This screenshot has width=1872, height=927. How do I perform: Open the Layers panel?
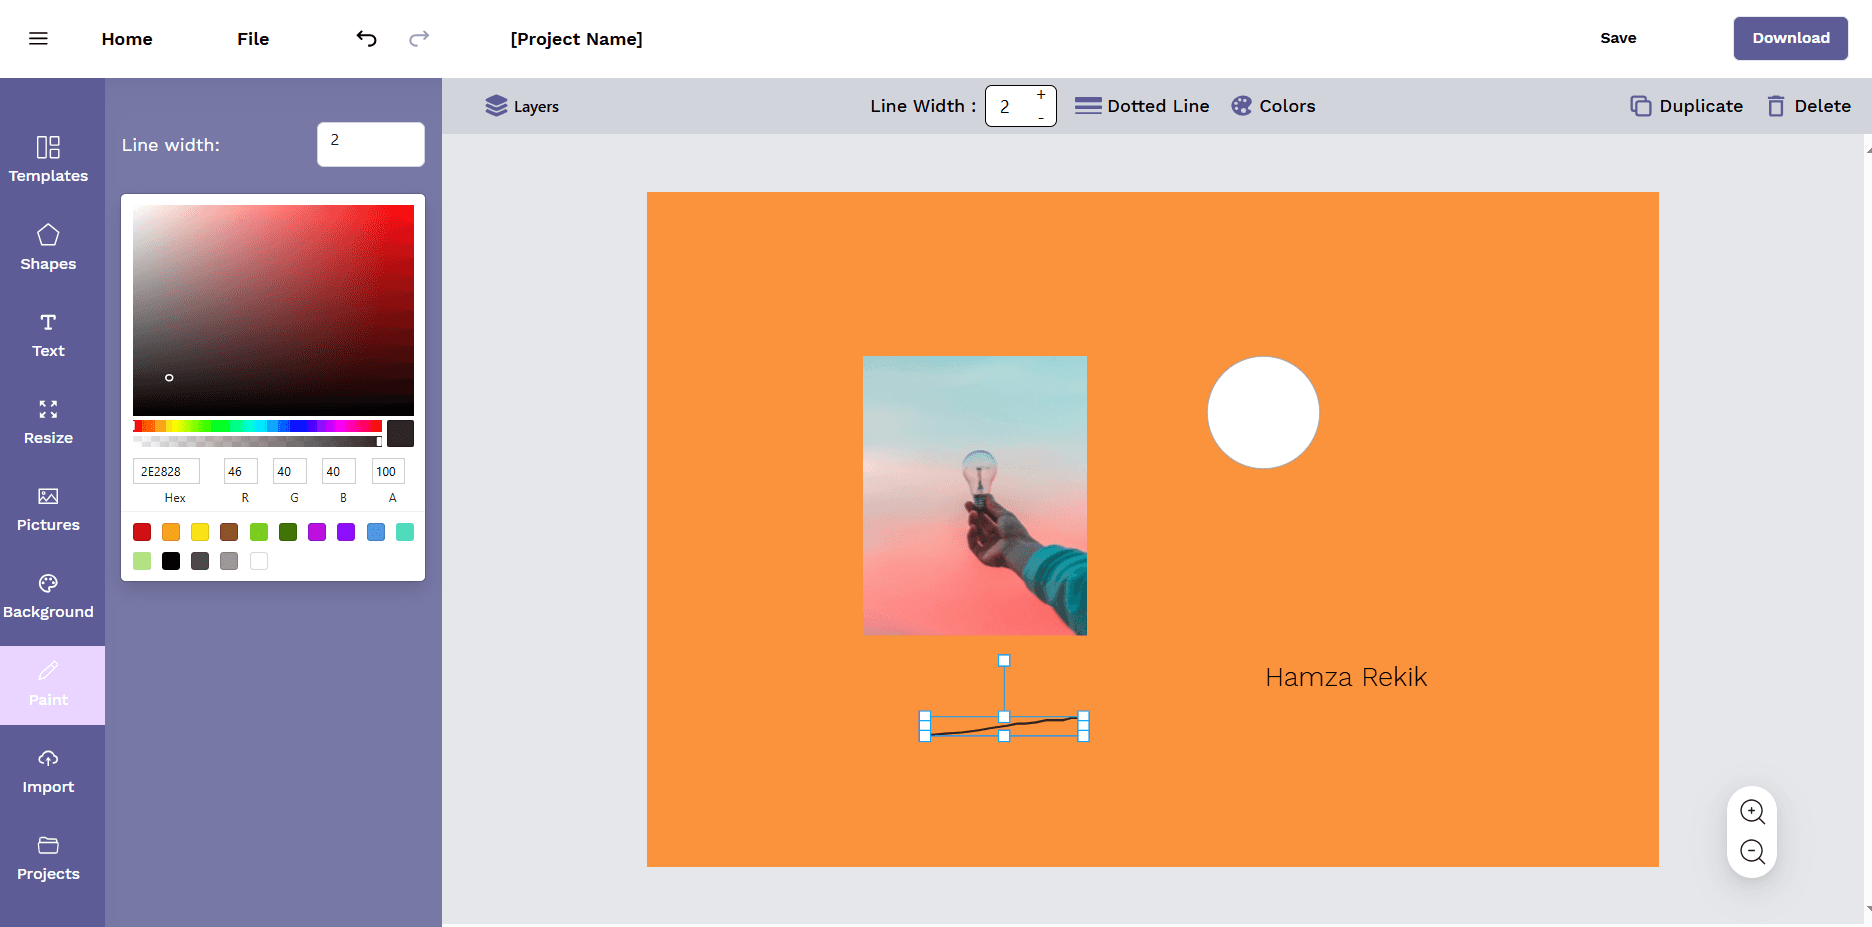(522, 106)
